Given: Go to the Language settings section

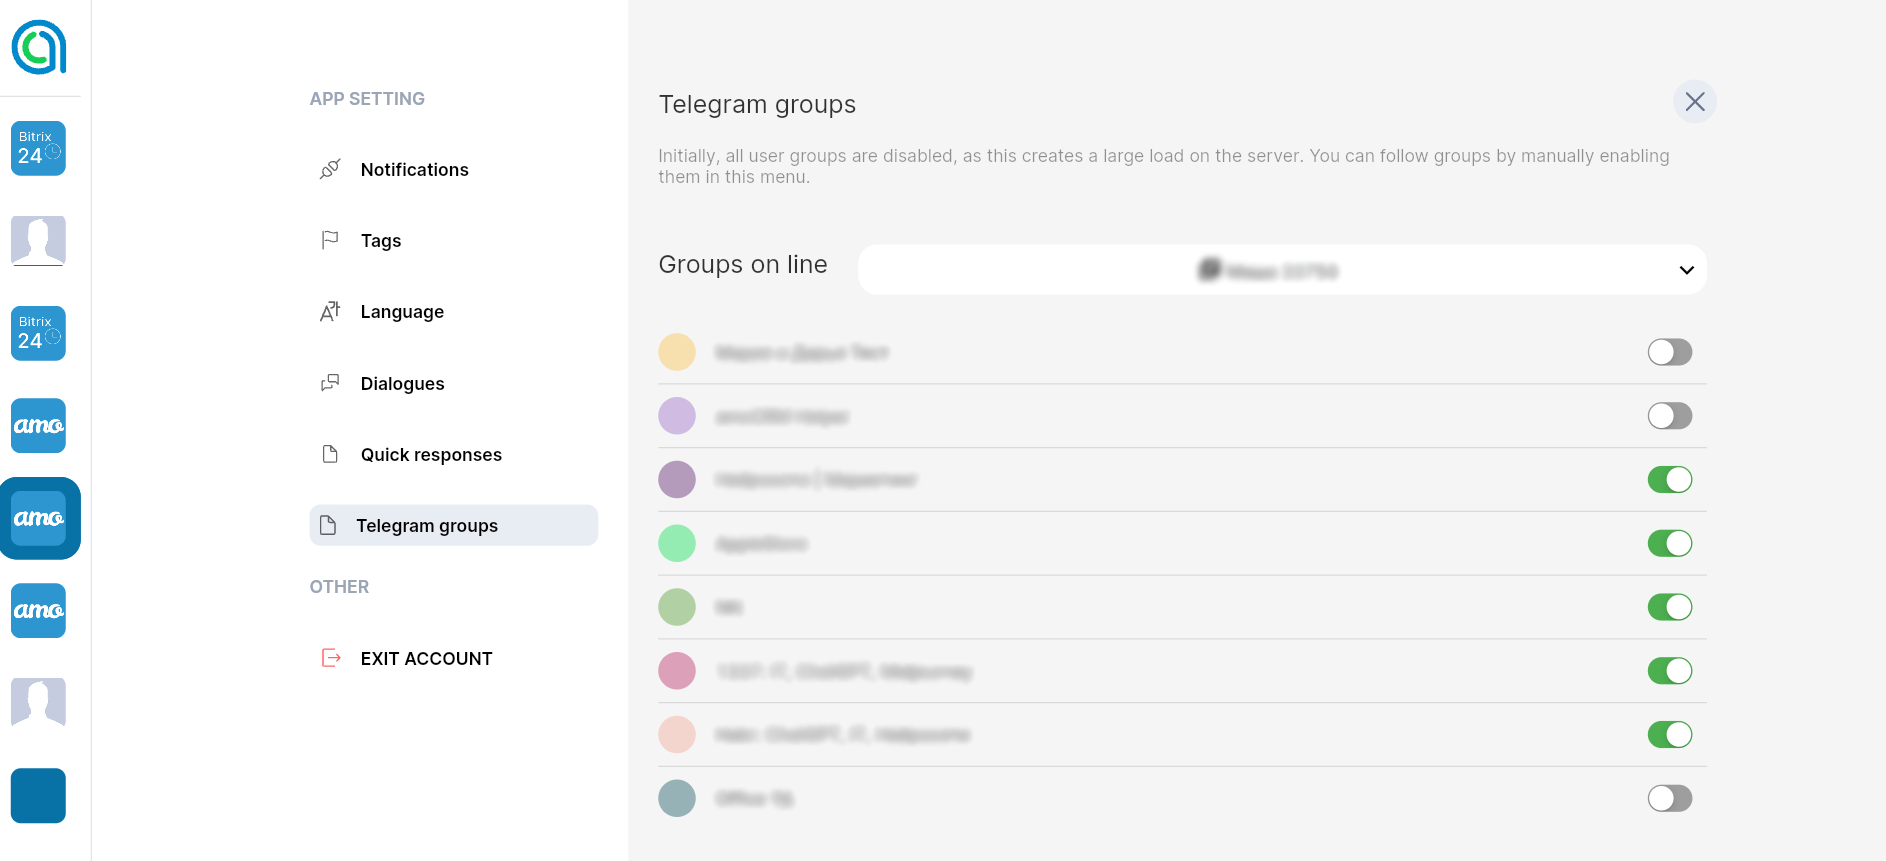Looking at the screenshot, I should [x=402, y=312].
